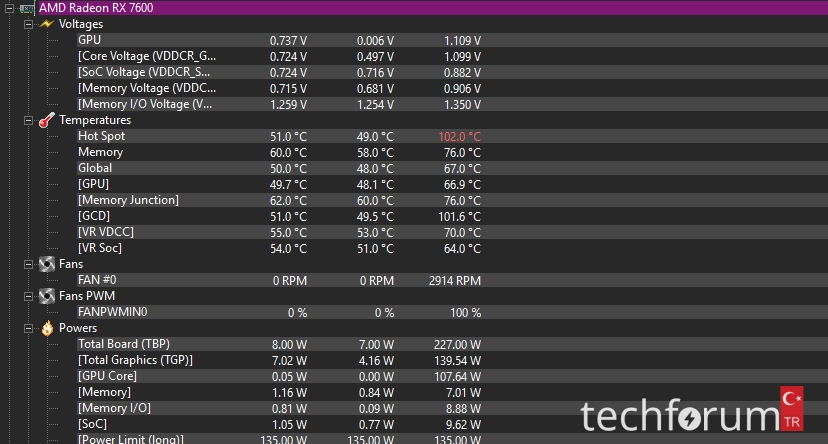
Task: Select the [Memory Junction] row
Action: [x=452, y=200]
